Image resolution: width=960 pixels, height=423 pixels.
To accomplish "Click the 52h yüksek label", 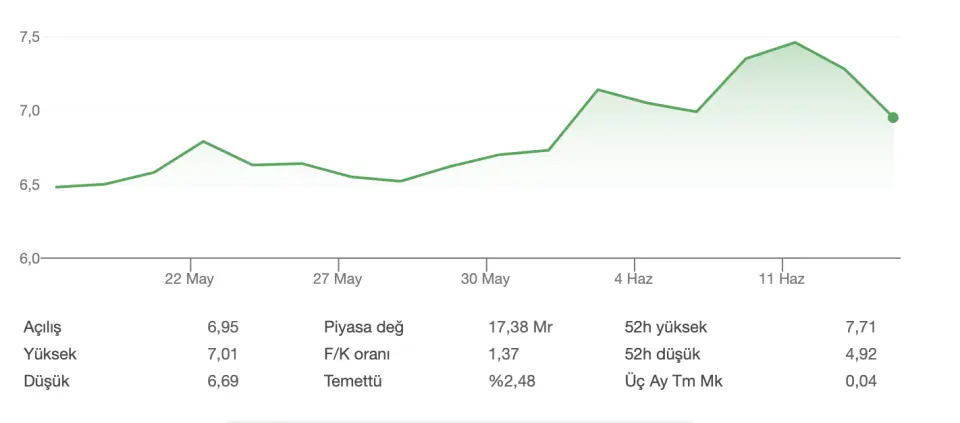I will (665, 327).
